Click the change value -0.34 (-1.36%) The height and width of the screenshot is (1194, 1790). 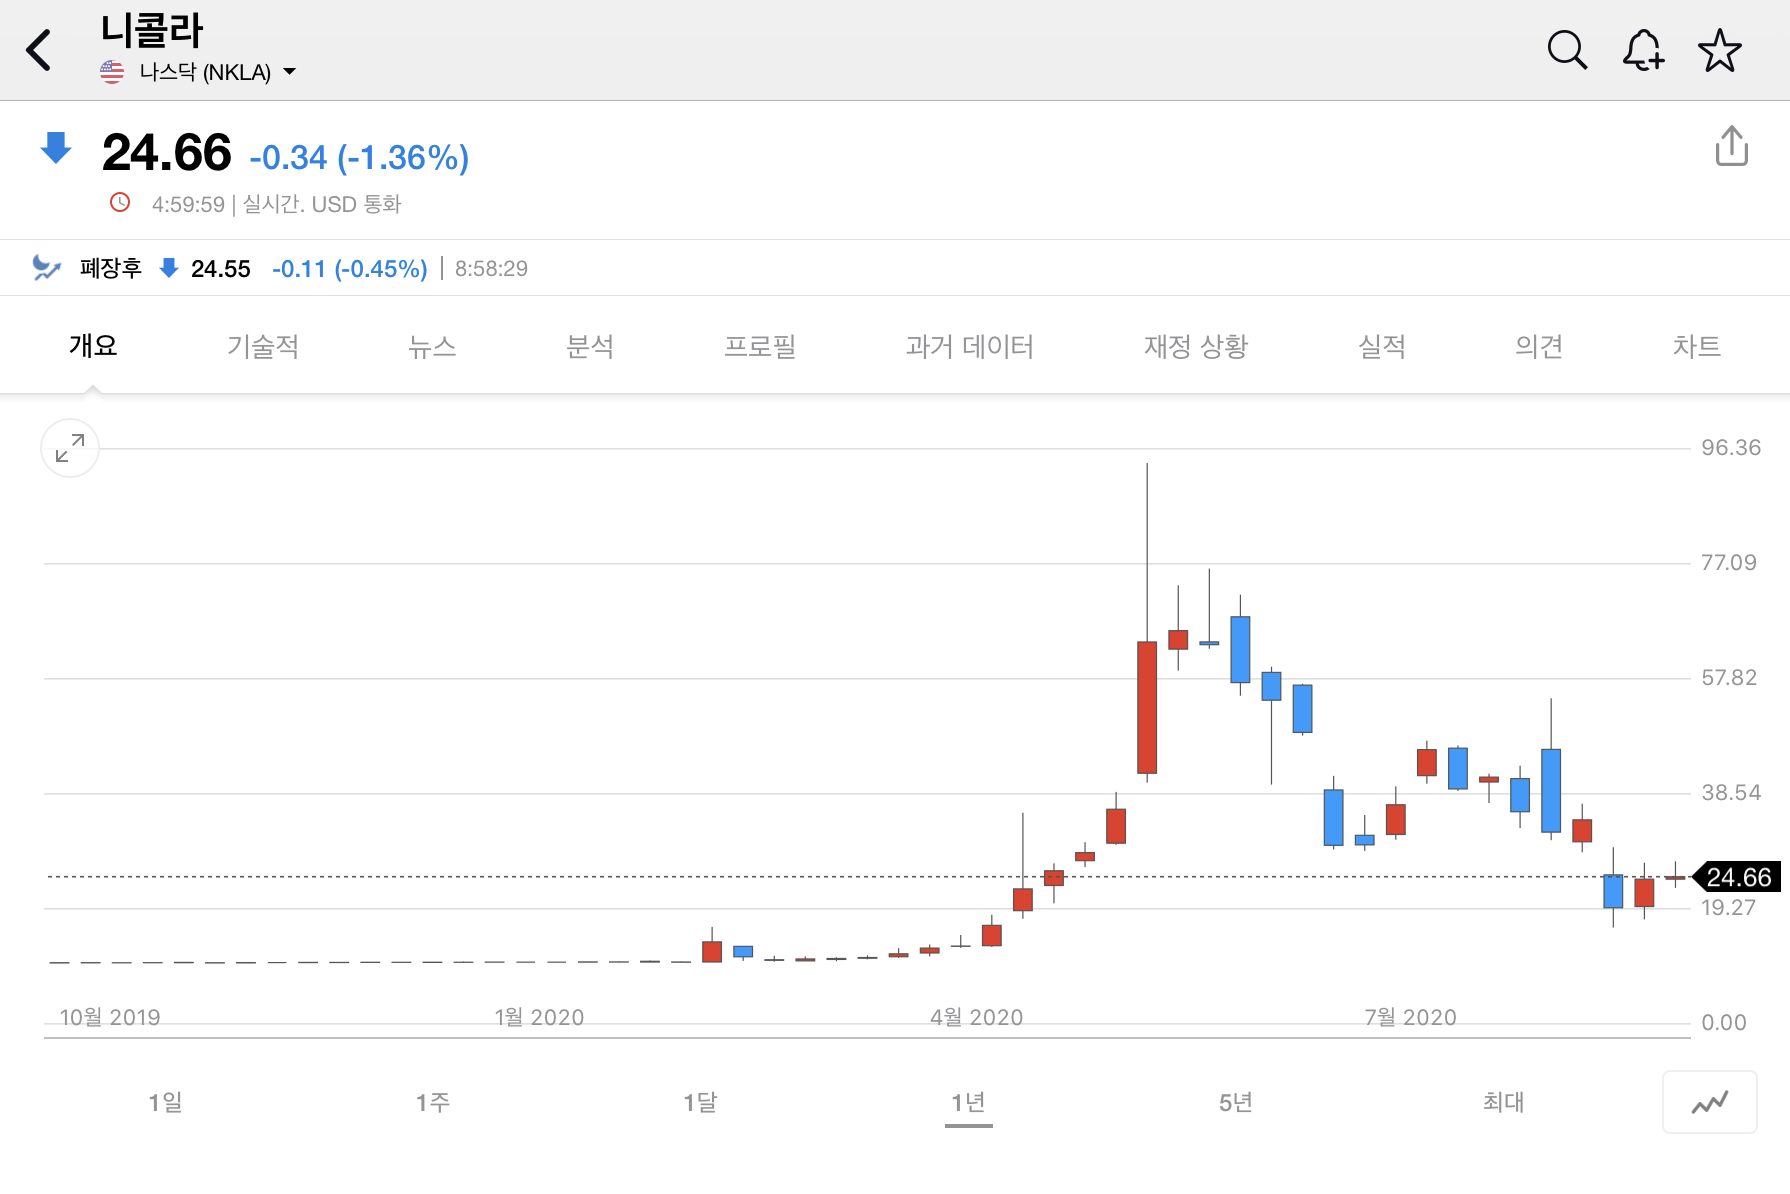pyautogui.click(x=359, y=157)
